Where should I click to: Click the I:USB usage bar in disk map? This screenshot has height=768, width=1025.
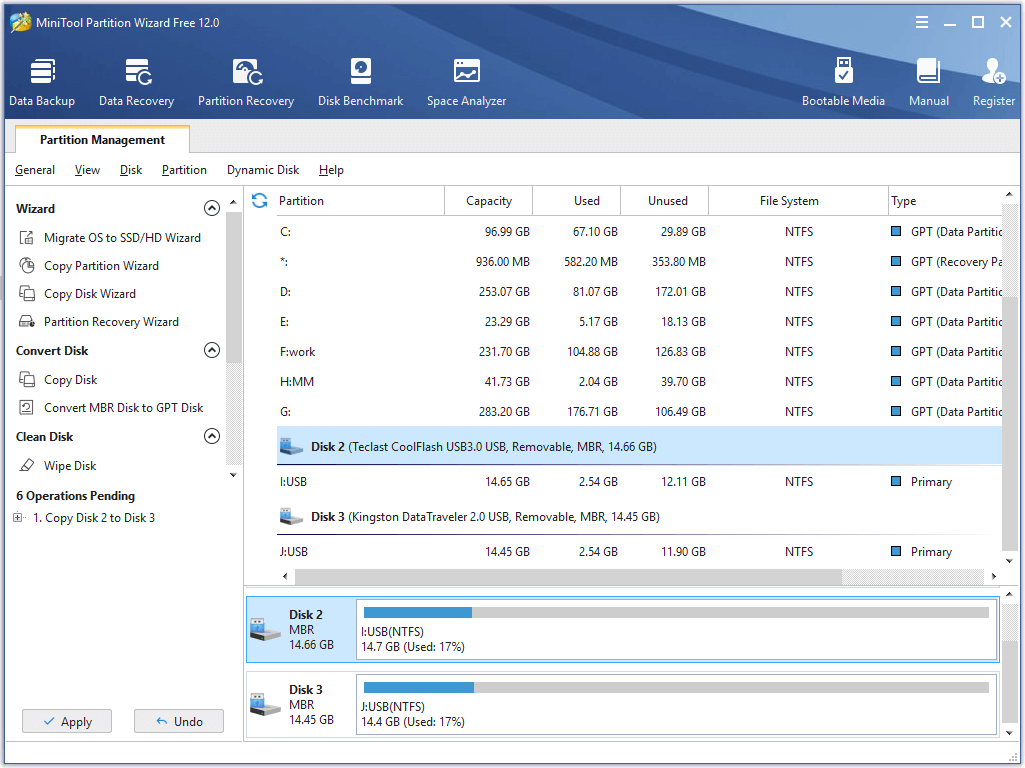(676, 612)
